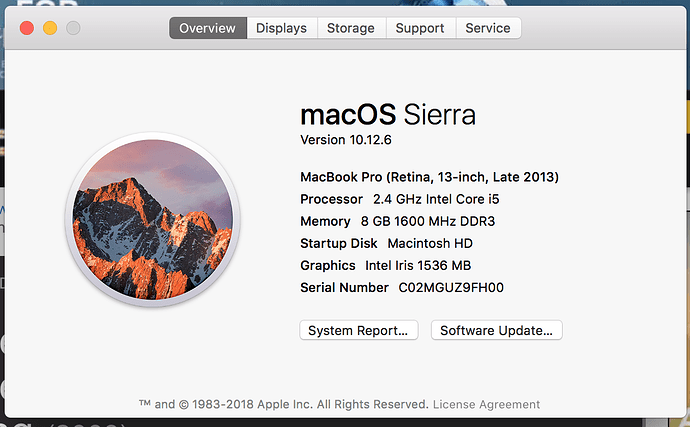Minimize window with the yellow button
This screenshot has height=427, width=690.
tap(50, 28)
